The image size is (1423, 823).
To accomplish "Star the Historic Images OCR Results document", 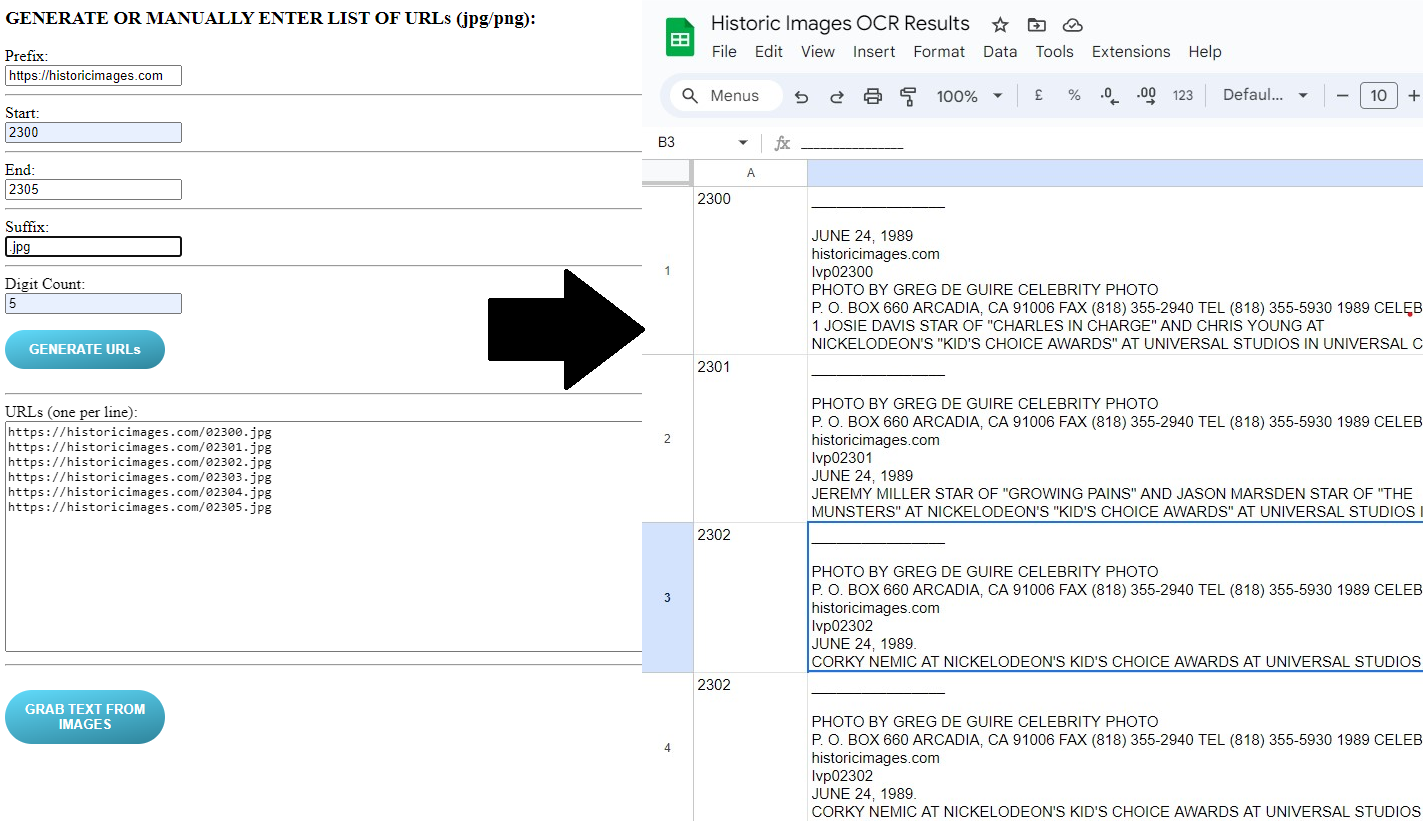I will pos(1000,25).
